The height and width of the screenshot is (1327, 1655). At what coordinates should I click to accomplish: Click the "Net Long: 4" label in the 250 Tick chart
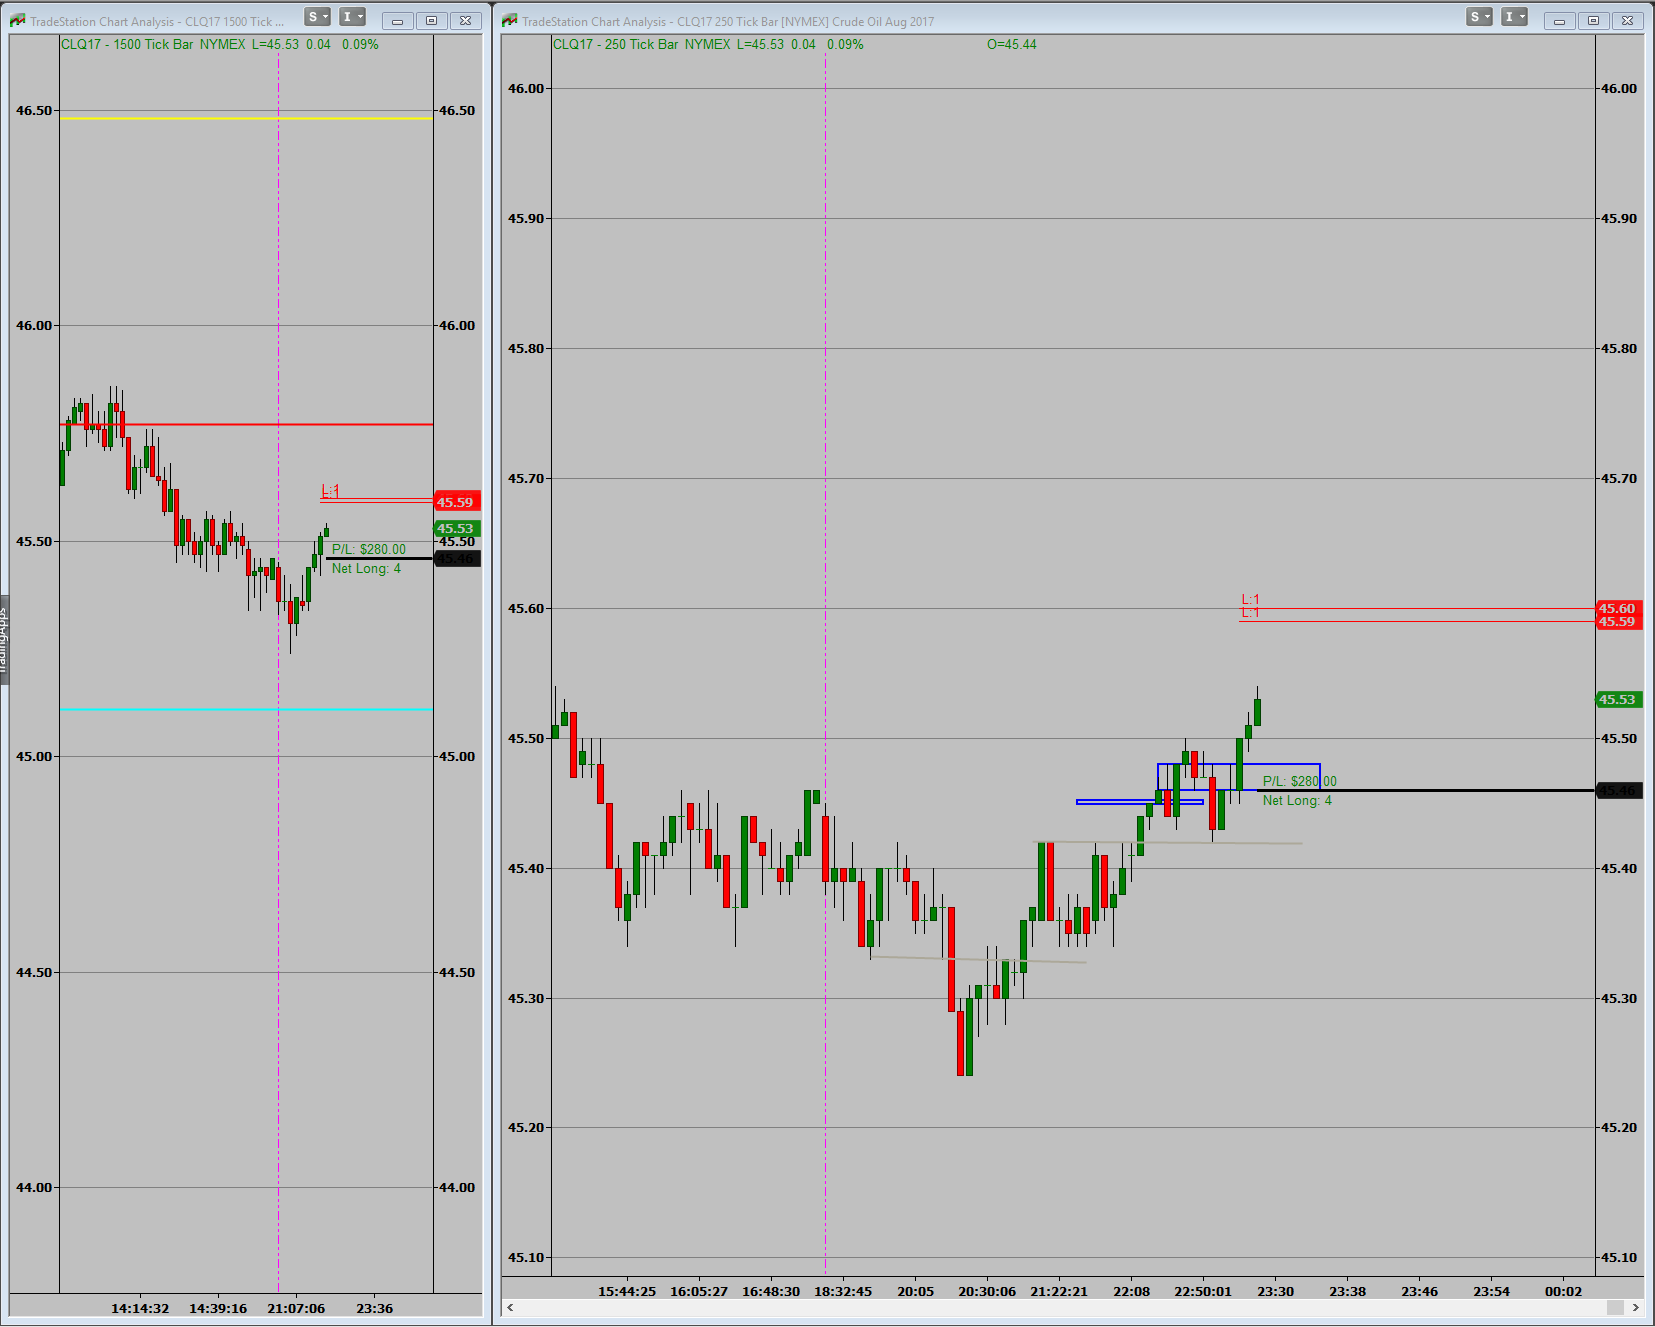[x=1297, y=800]
